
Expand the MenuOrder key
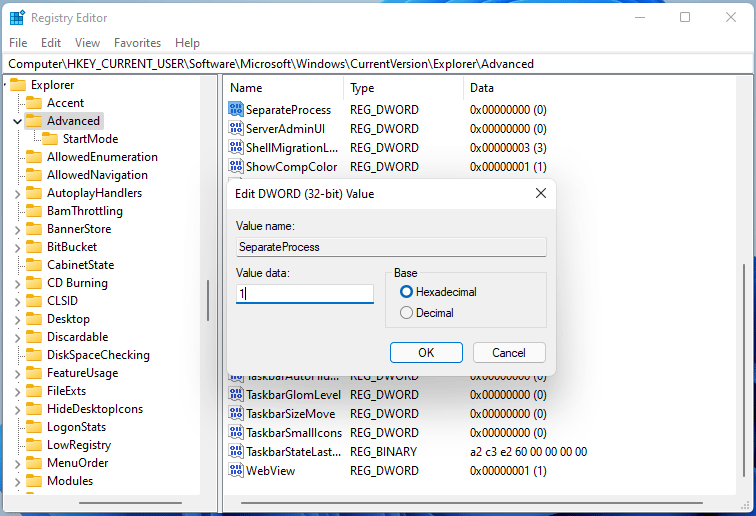pos(17,464)
